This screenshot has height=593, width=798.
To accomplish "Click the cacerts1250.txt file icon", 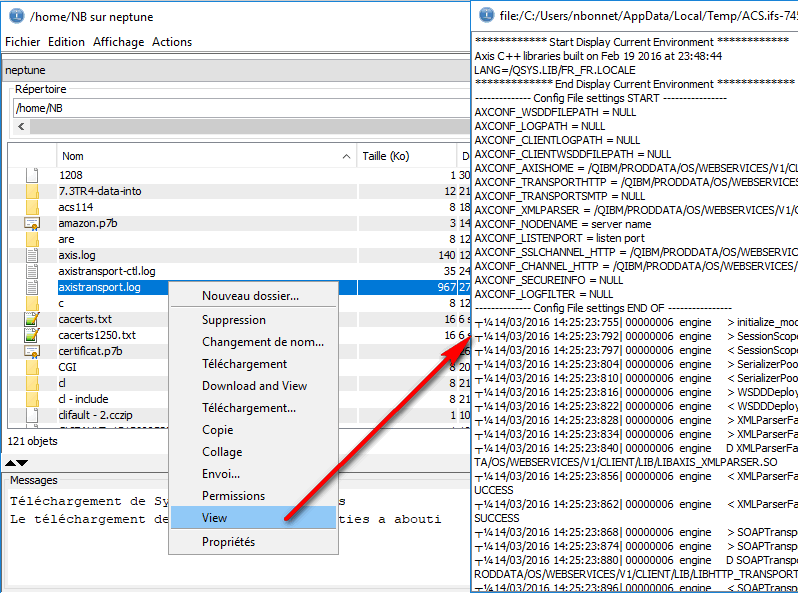I will [32, 335].
